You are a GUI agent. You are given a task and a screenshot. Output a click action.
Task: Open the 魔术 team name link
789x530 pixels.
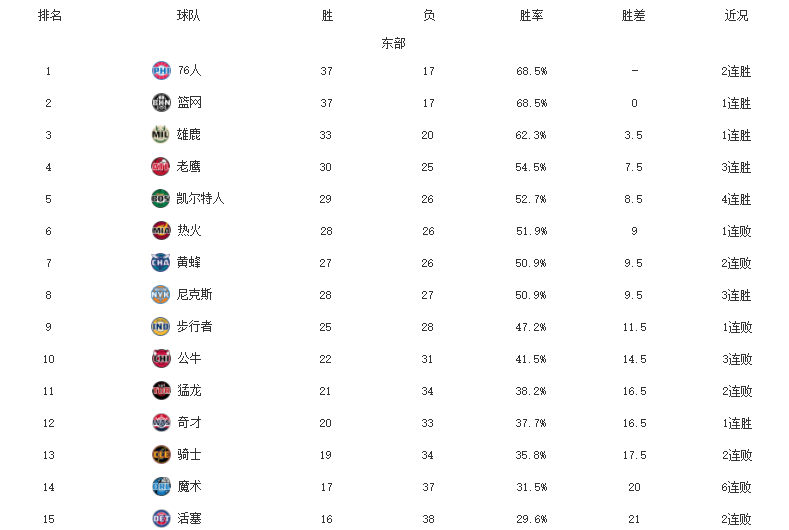pyautogui.click(x=189, y=486)
